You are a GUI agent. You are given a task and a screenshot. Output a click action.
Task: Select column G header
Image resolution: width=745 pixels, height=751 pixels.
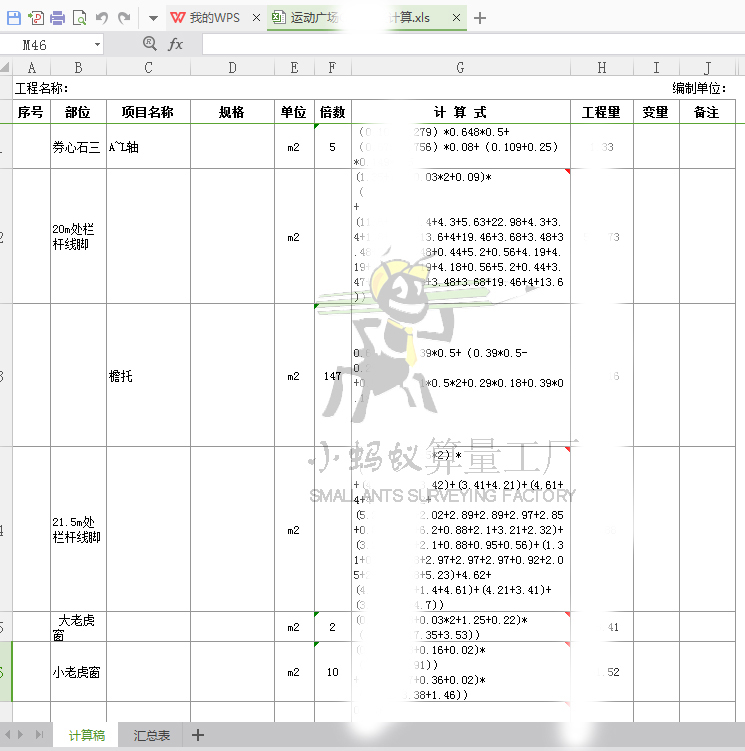point(460,68)
